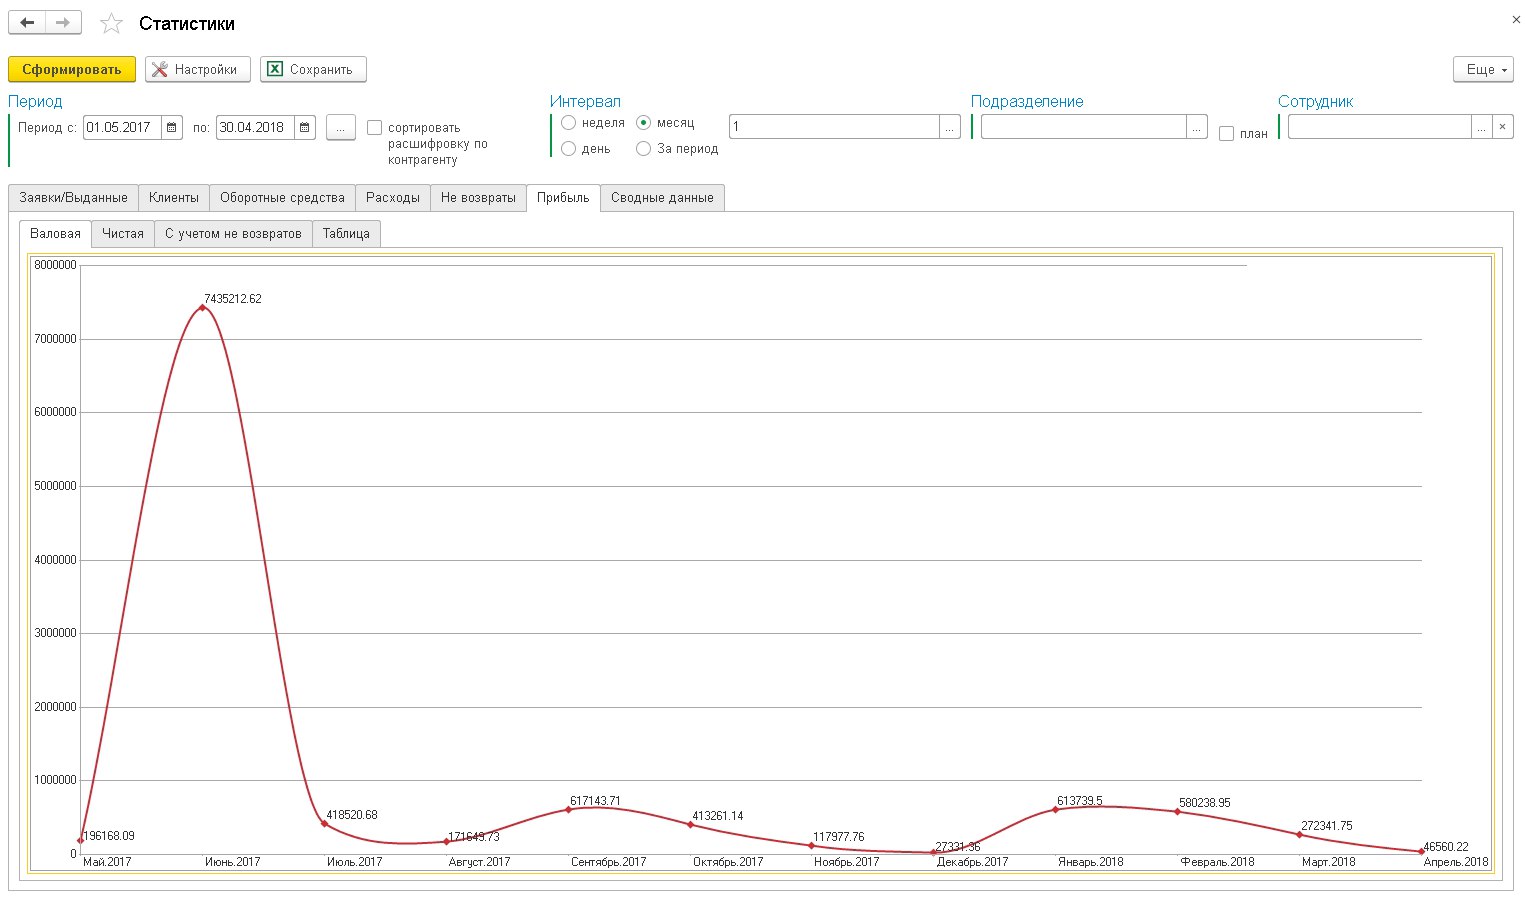Click the Сохранить button
Viewport: 1525px width, 897px height.
[x=313, y=69]
